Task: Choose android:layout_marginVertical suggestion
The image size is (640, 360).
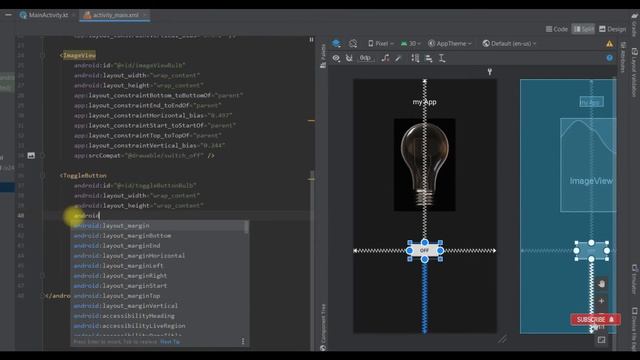Action: pyautogui.click(x=159, y=306)
